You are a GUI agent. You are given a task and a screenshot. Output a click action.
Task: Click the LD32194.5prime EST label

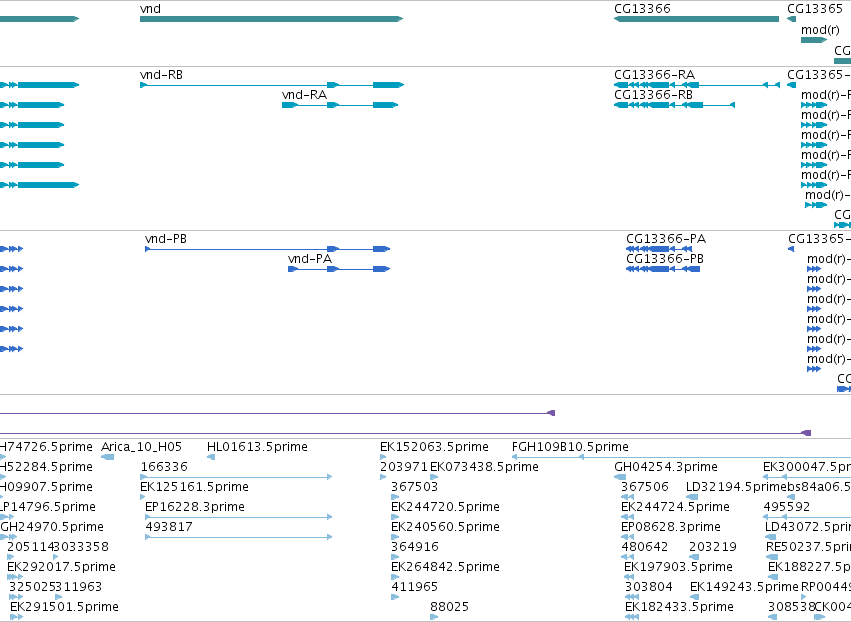(x=735, y=487)
